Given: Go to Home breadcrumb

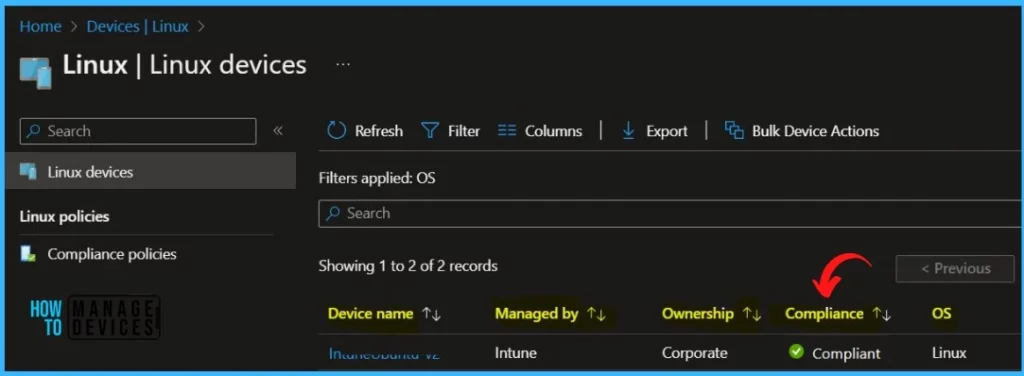Looking at the screenshot, I should pos(39,27).
